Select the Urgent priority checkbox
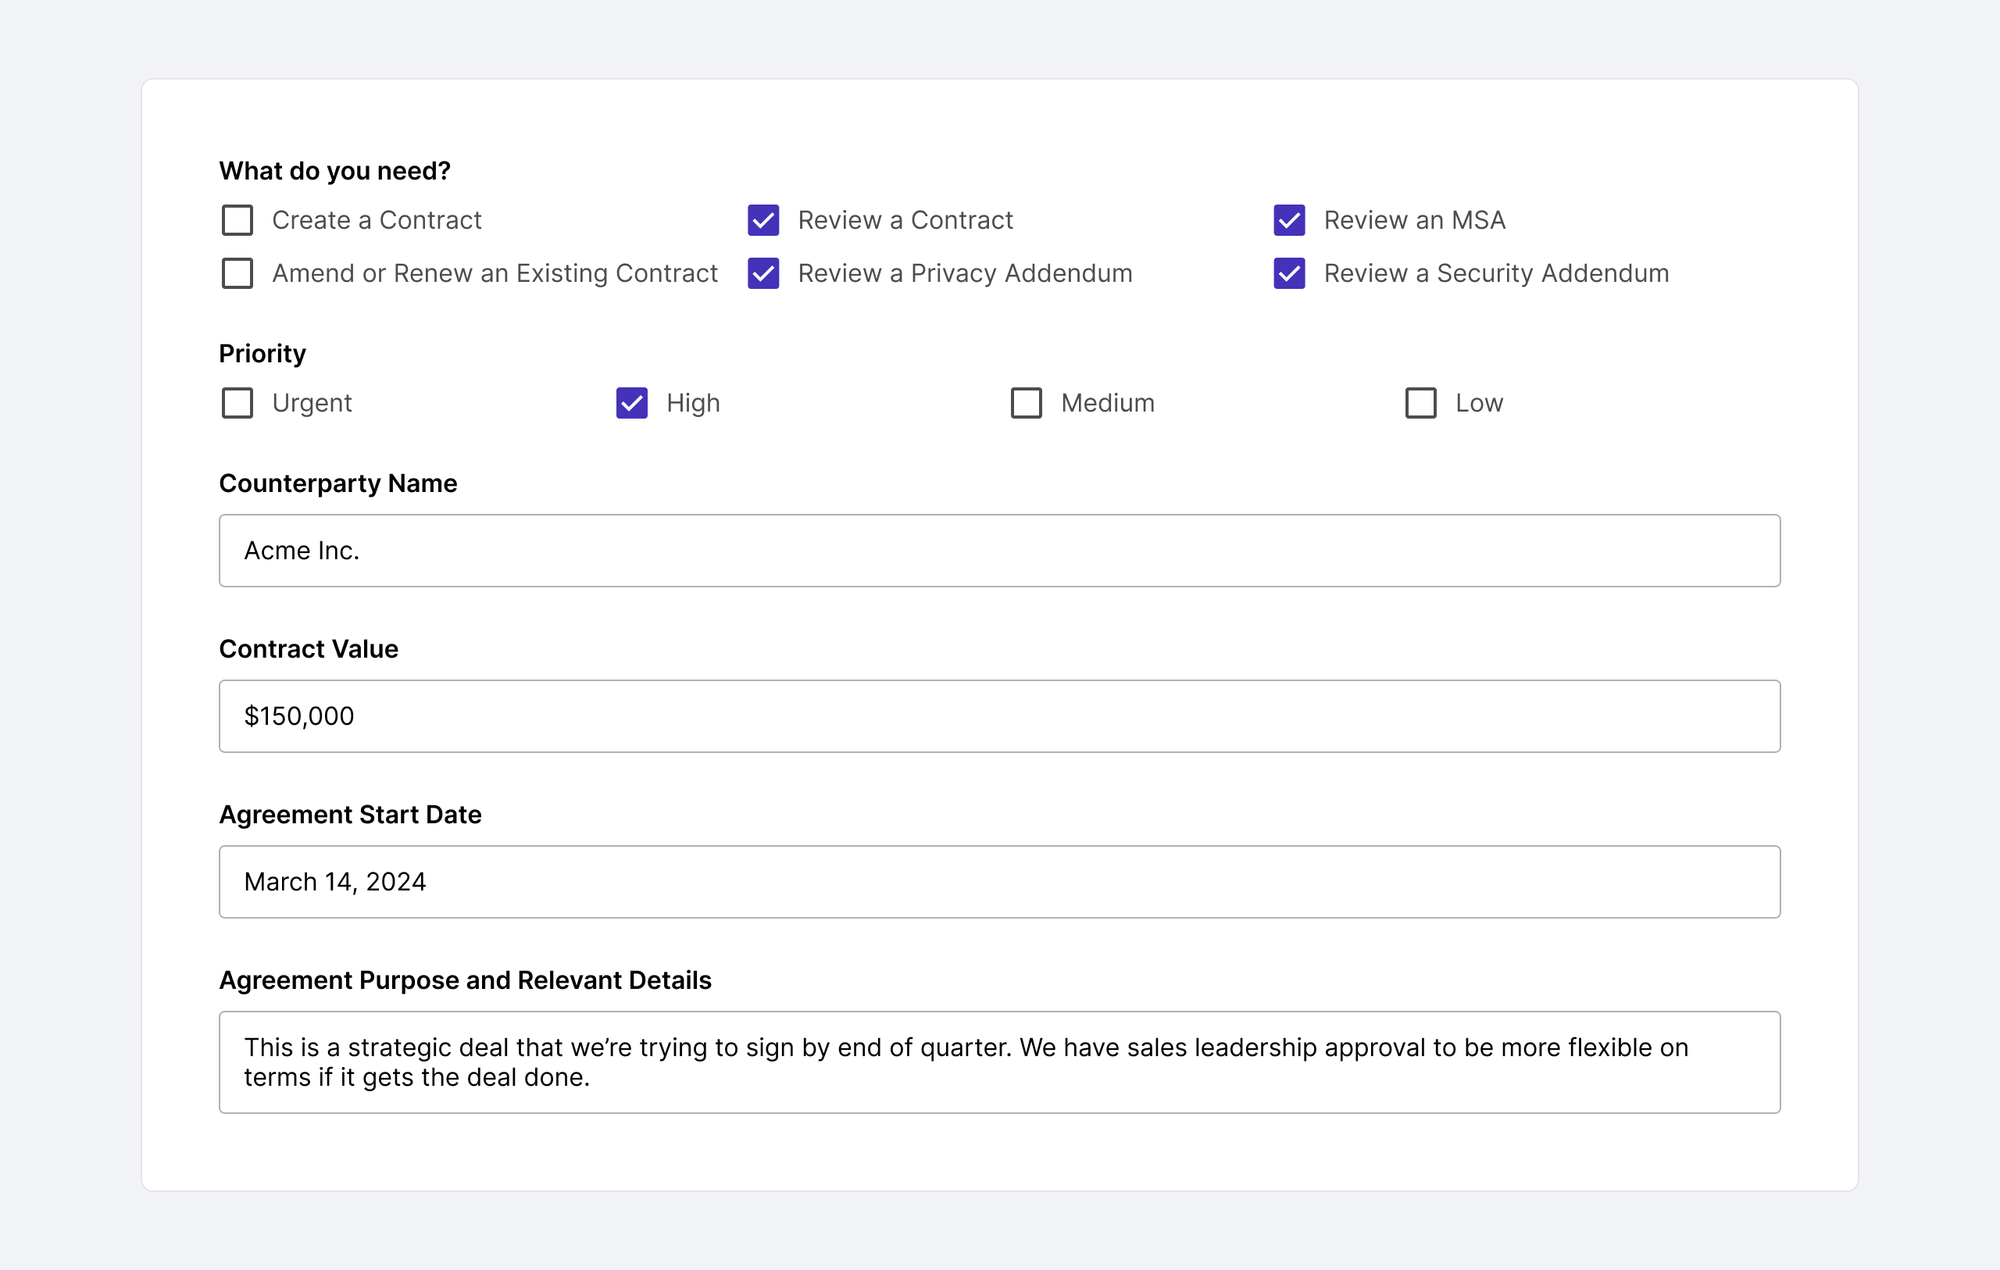Image resolution: width=2000 pixels, height=1270 pixels. coord(237,403)
